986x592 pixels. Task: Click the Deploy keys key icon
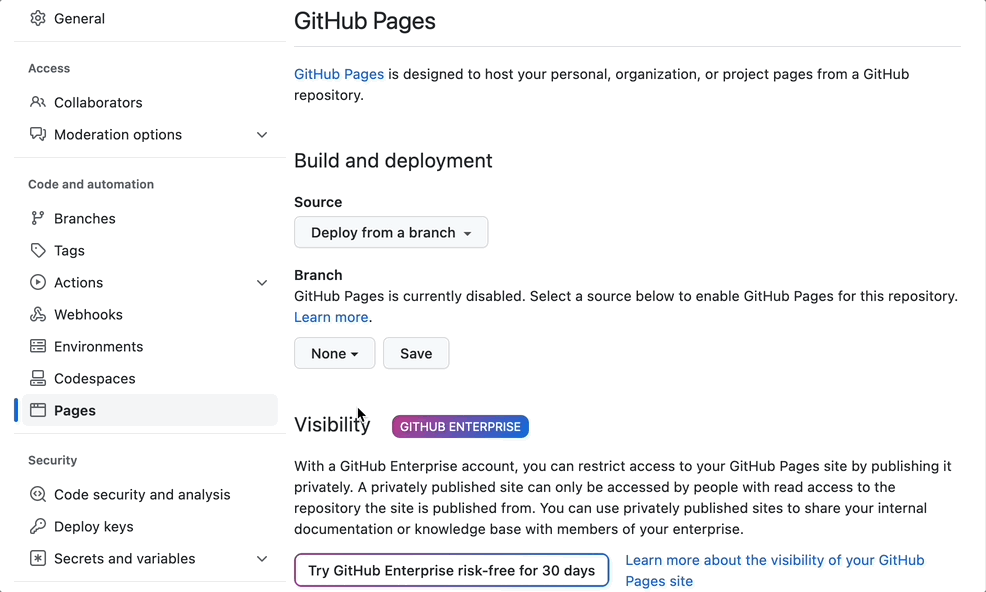(x=38, y=527)
